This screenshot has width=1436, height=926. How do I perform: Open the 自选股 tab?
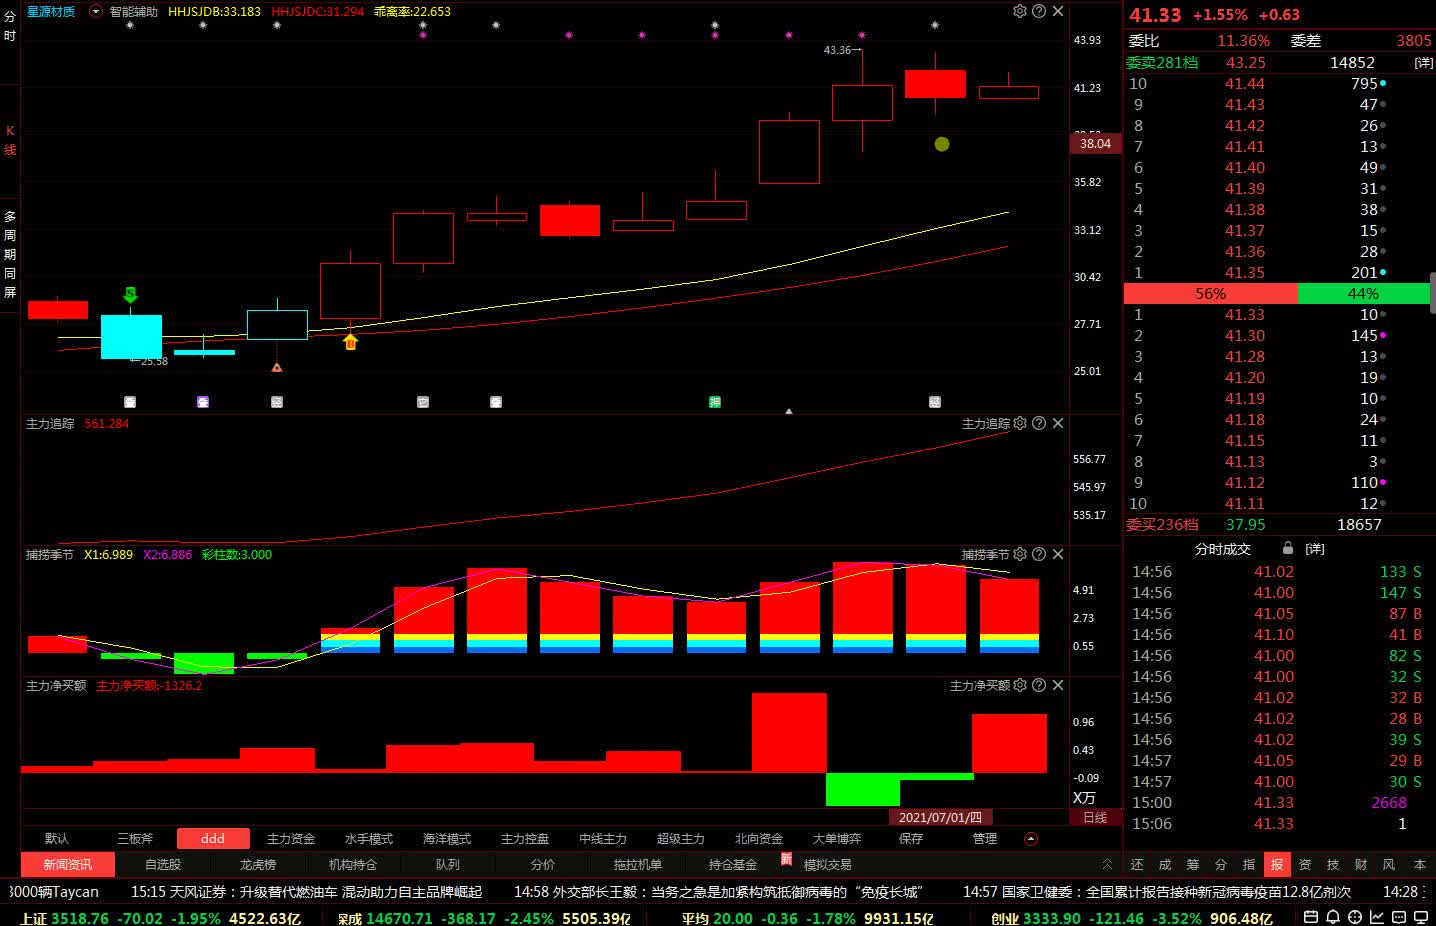coord(163,864)
